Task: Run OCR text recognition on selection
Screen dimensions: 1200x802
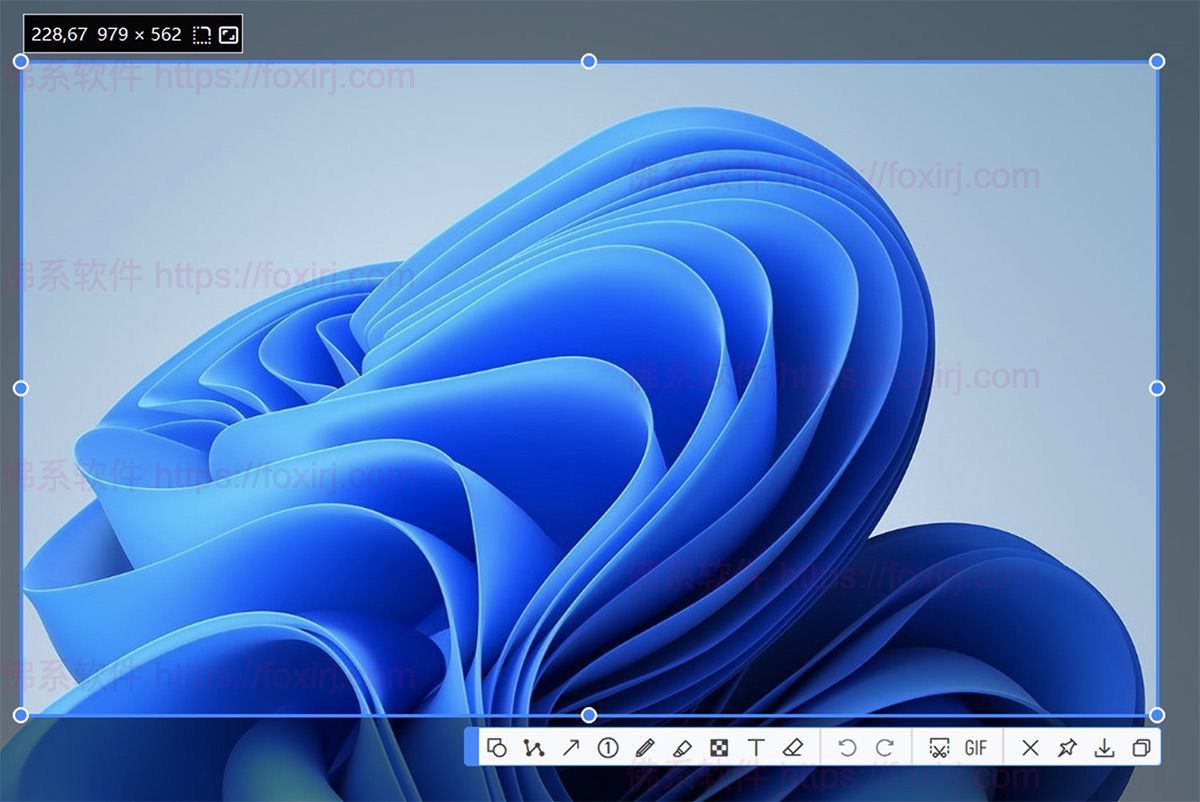Action: 941,747
